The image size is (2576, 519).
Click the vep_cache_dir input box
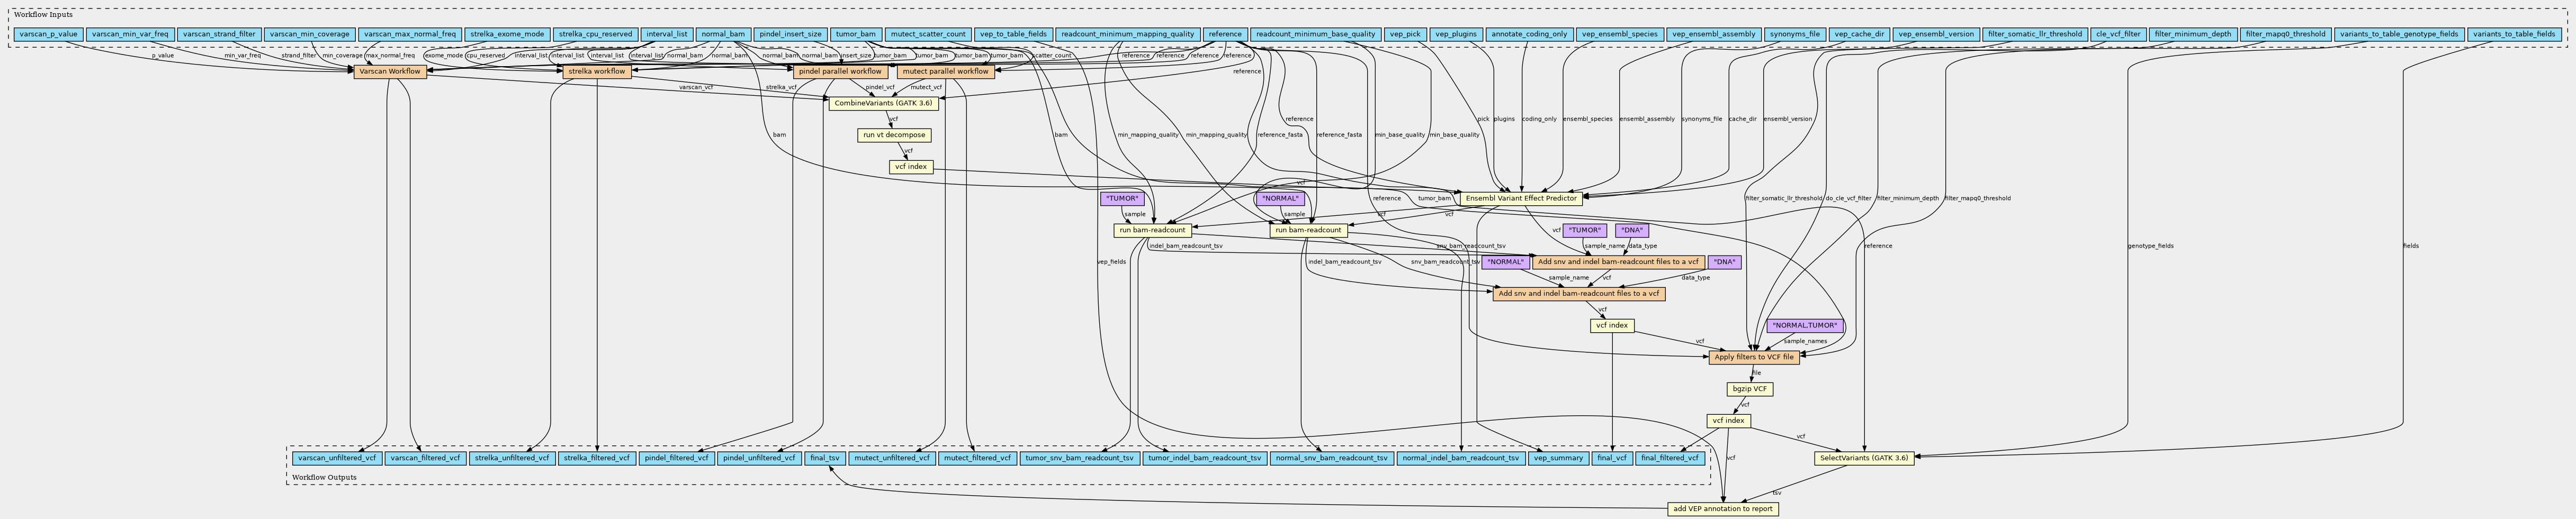(1858, 34)
